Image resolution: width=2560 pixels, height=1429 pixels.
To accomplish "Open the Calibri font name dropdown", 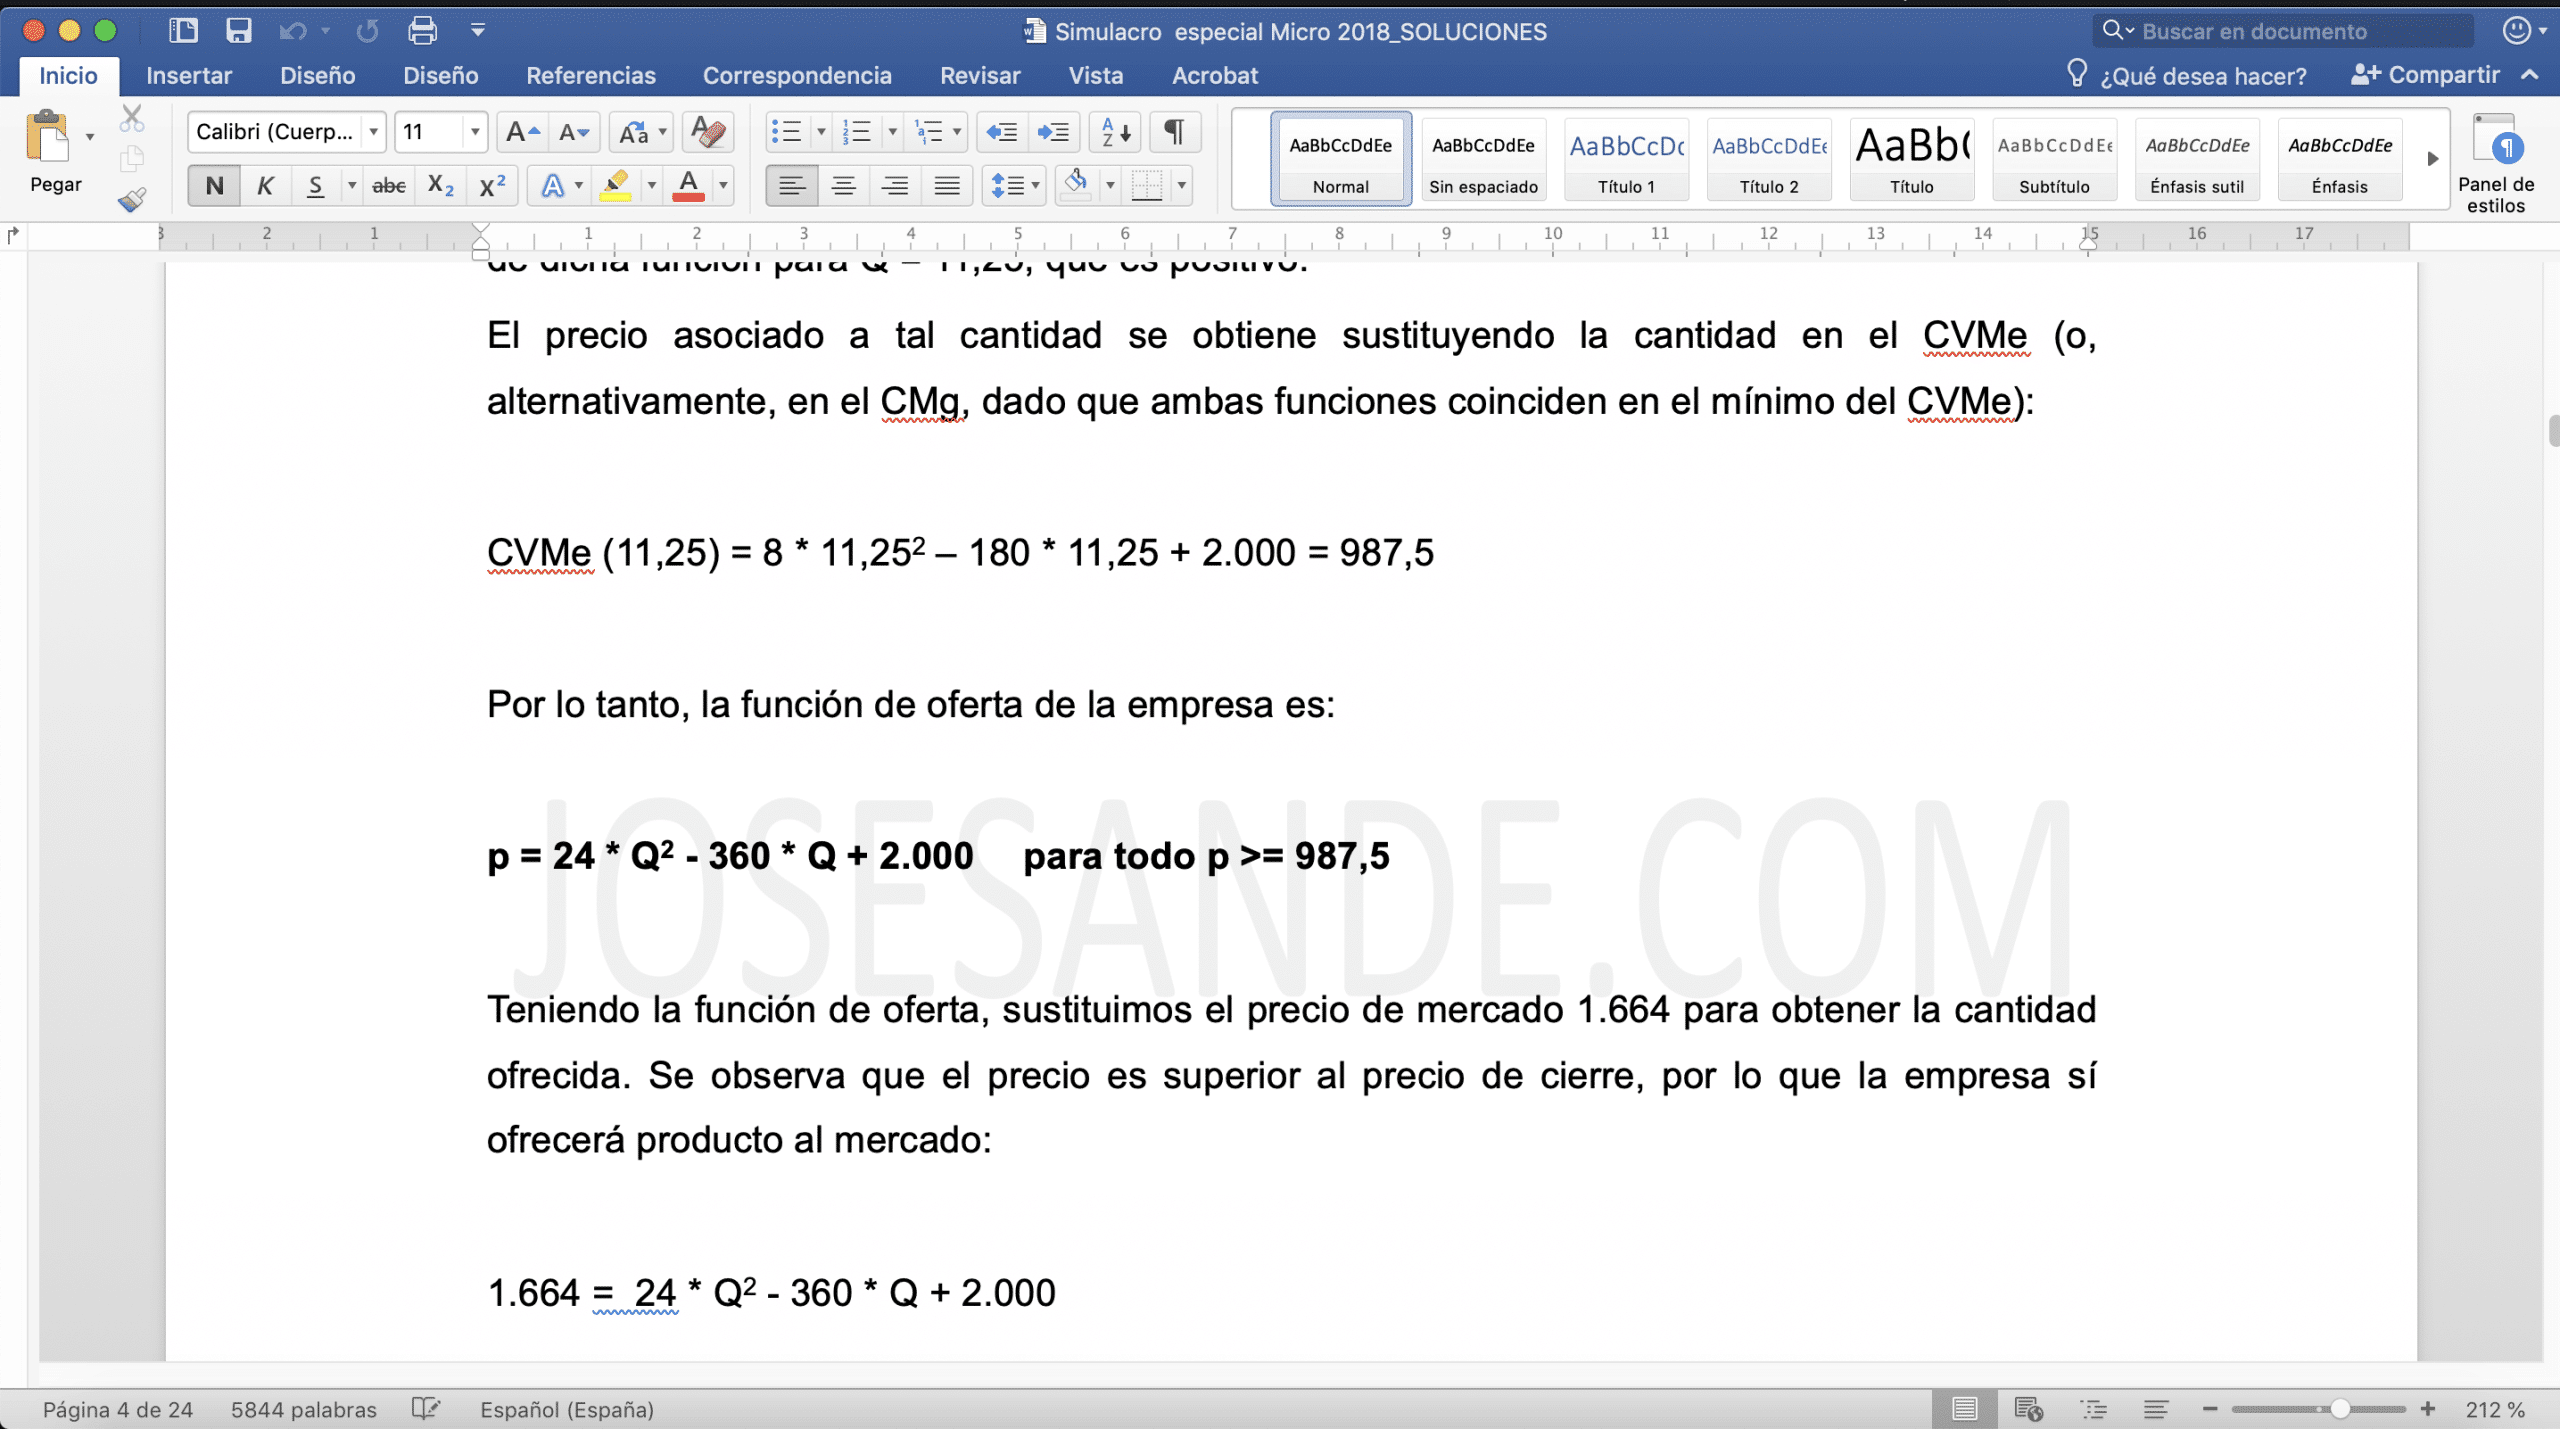I will [373, 132].
